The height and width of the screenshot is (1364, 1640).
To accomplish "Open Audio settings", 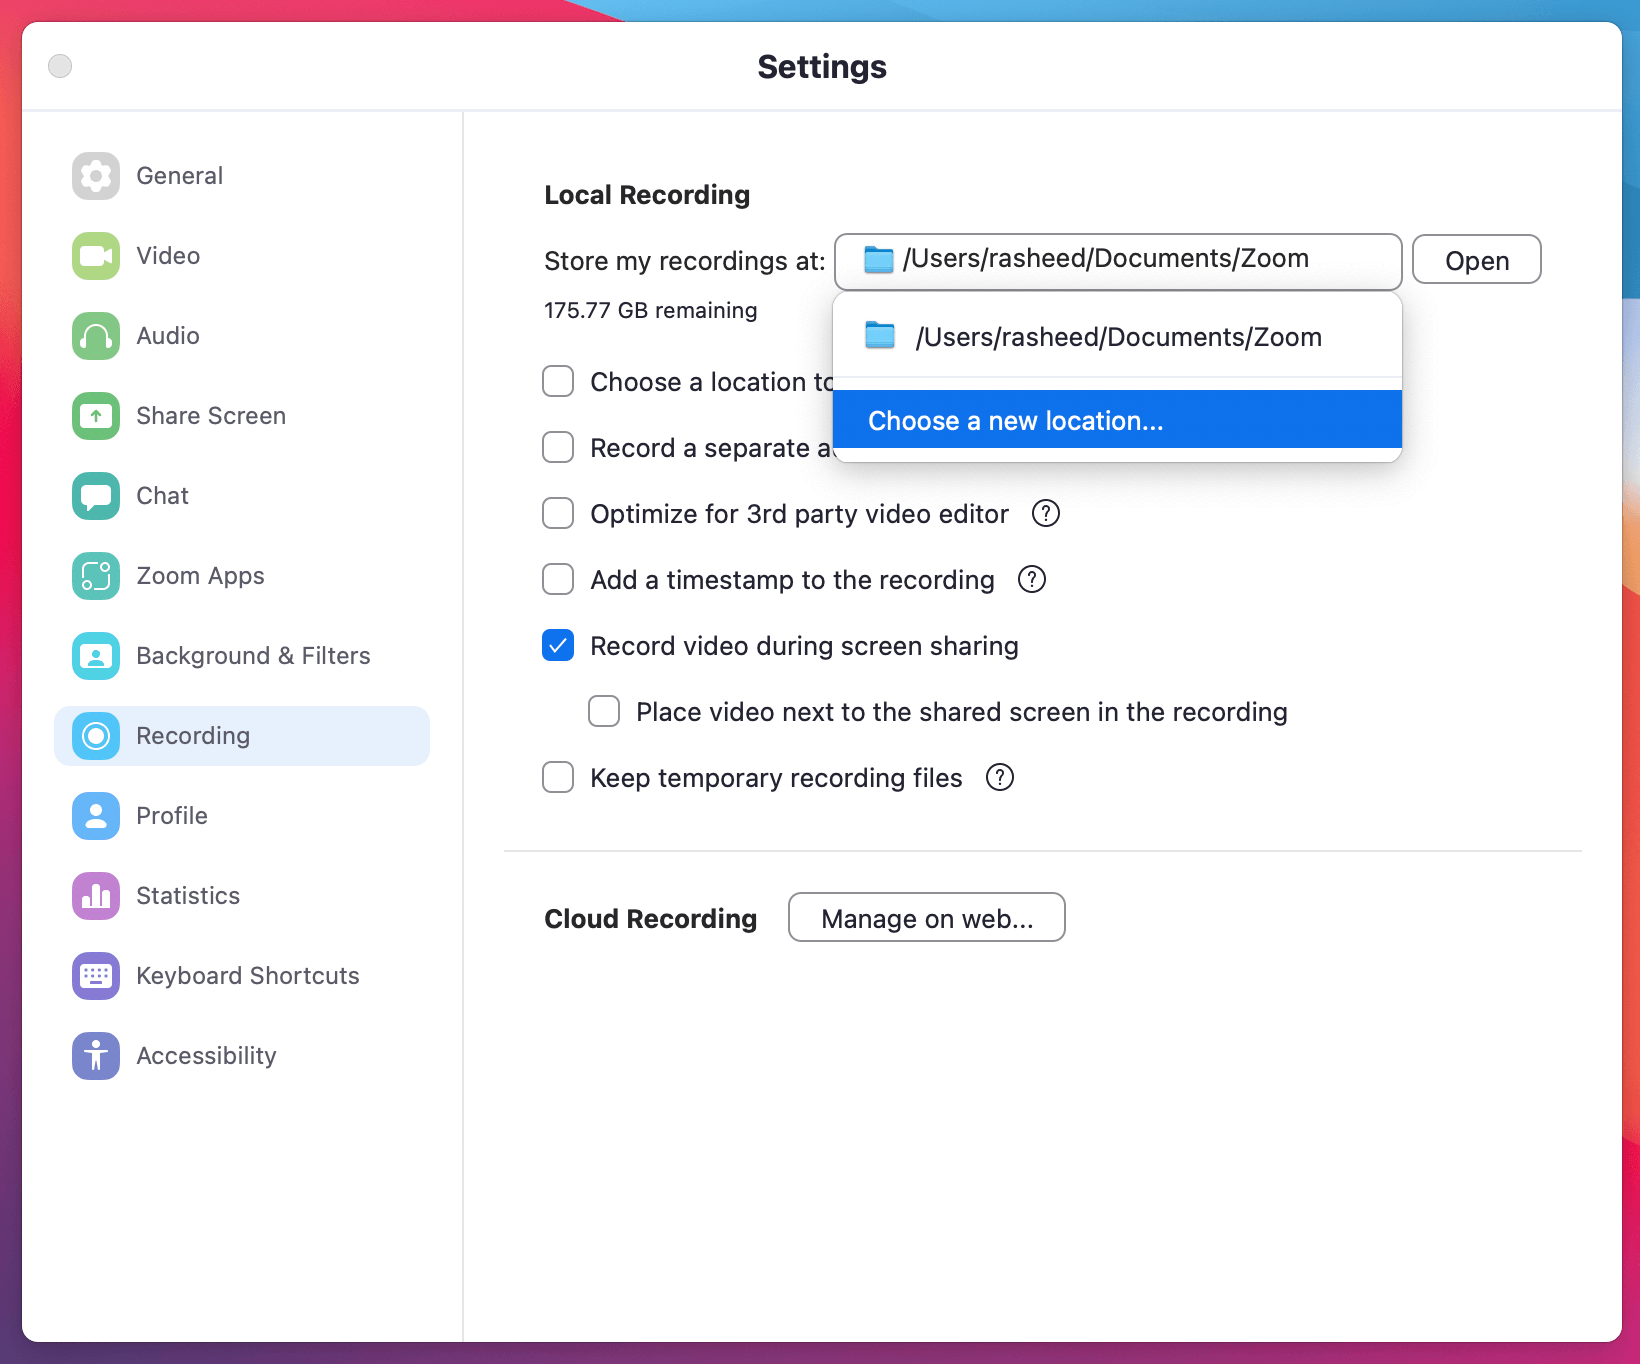I will point(167,336).
